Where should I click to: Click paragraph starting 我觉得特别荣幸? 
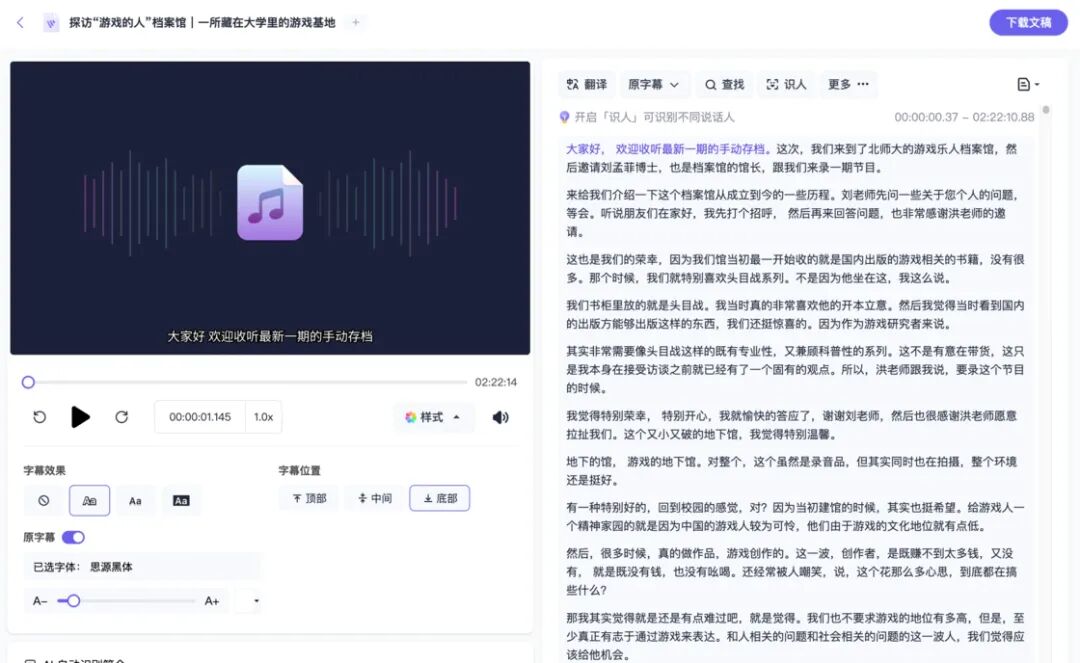[791, 425]
